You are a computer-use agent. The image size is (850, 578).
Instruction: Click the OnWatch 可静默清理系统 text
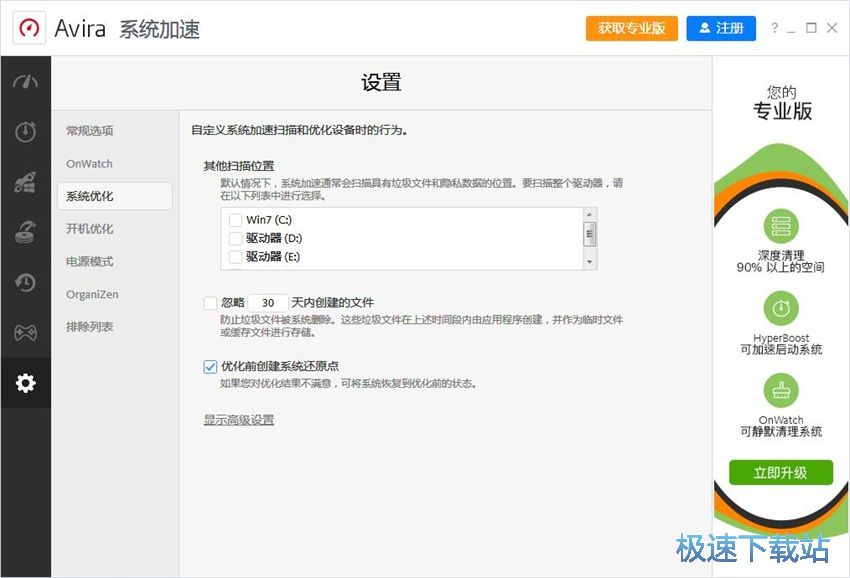(781, 426)
